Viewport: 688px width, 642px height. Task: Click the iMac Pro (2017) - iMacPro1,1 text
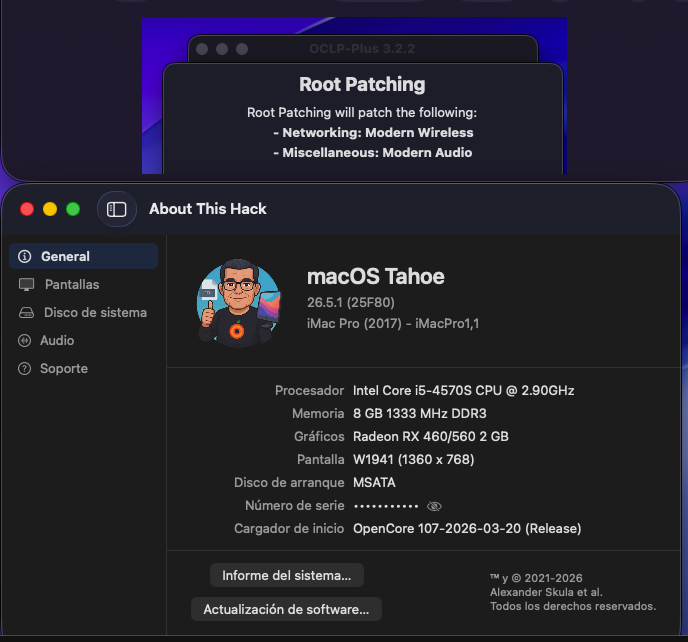click(393, 323)
